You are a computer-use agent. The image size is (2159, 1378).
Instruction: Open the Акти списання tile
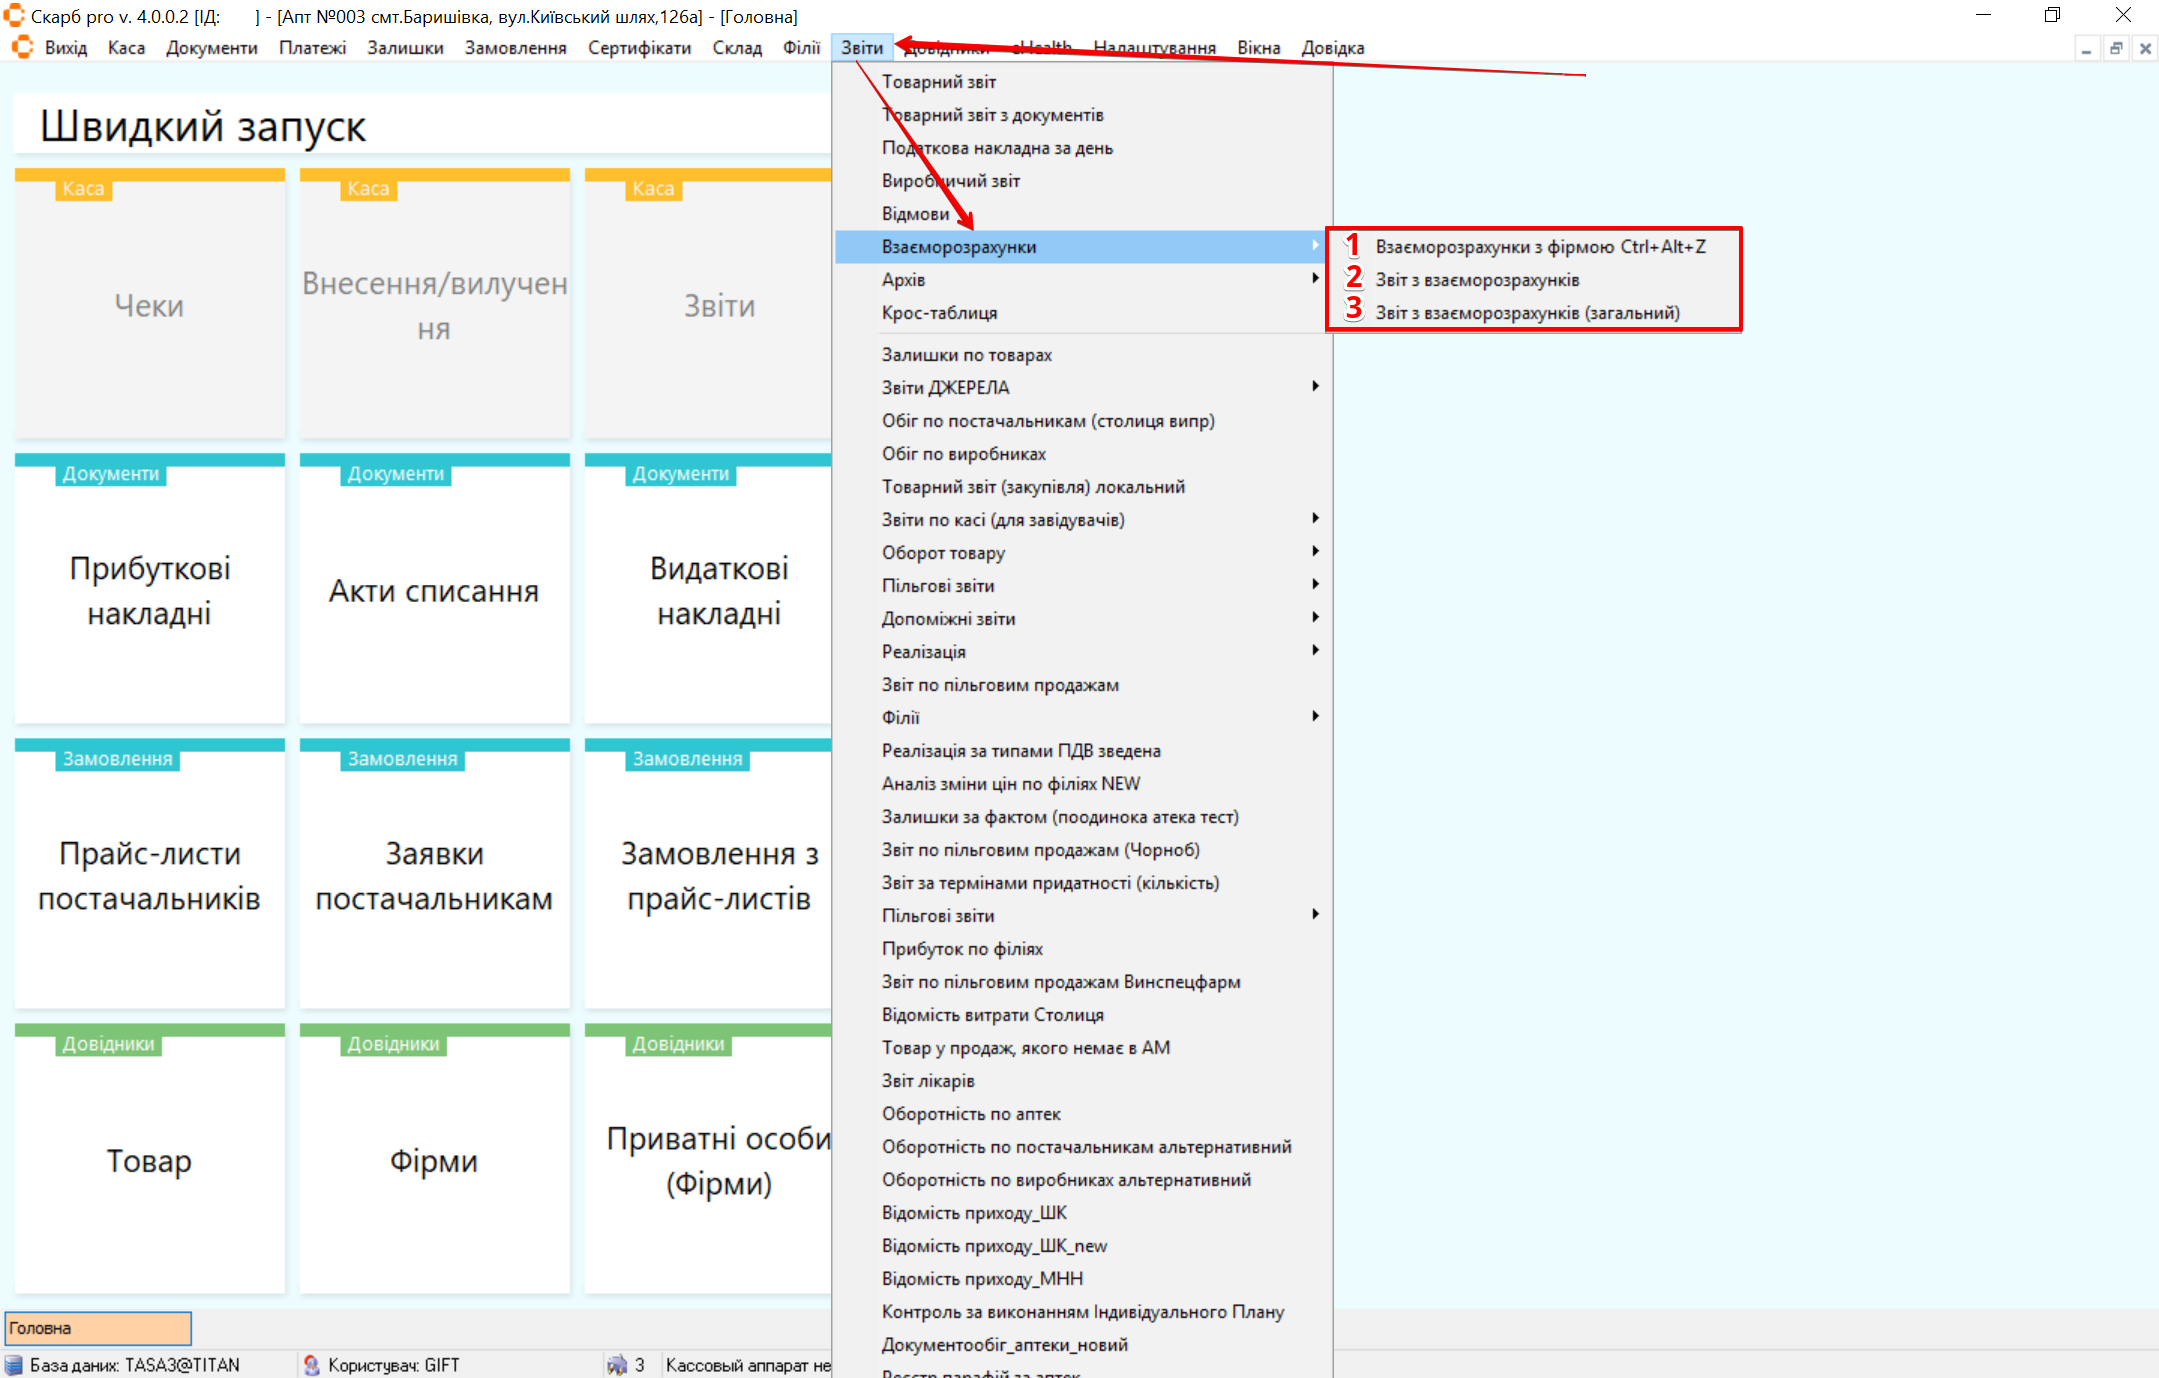click(434, 590)
